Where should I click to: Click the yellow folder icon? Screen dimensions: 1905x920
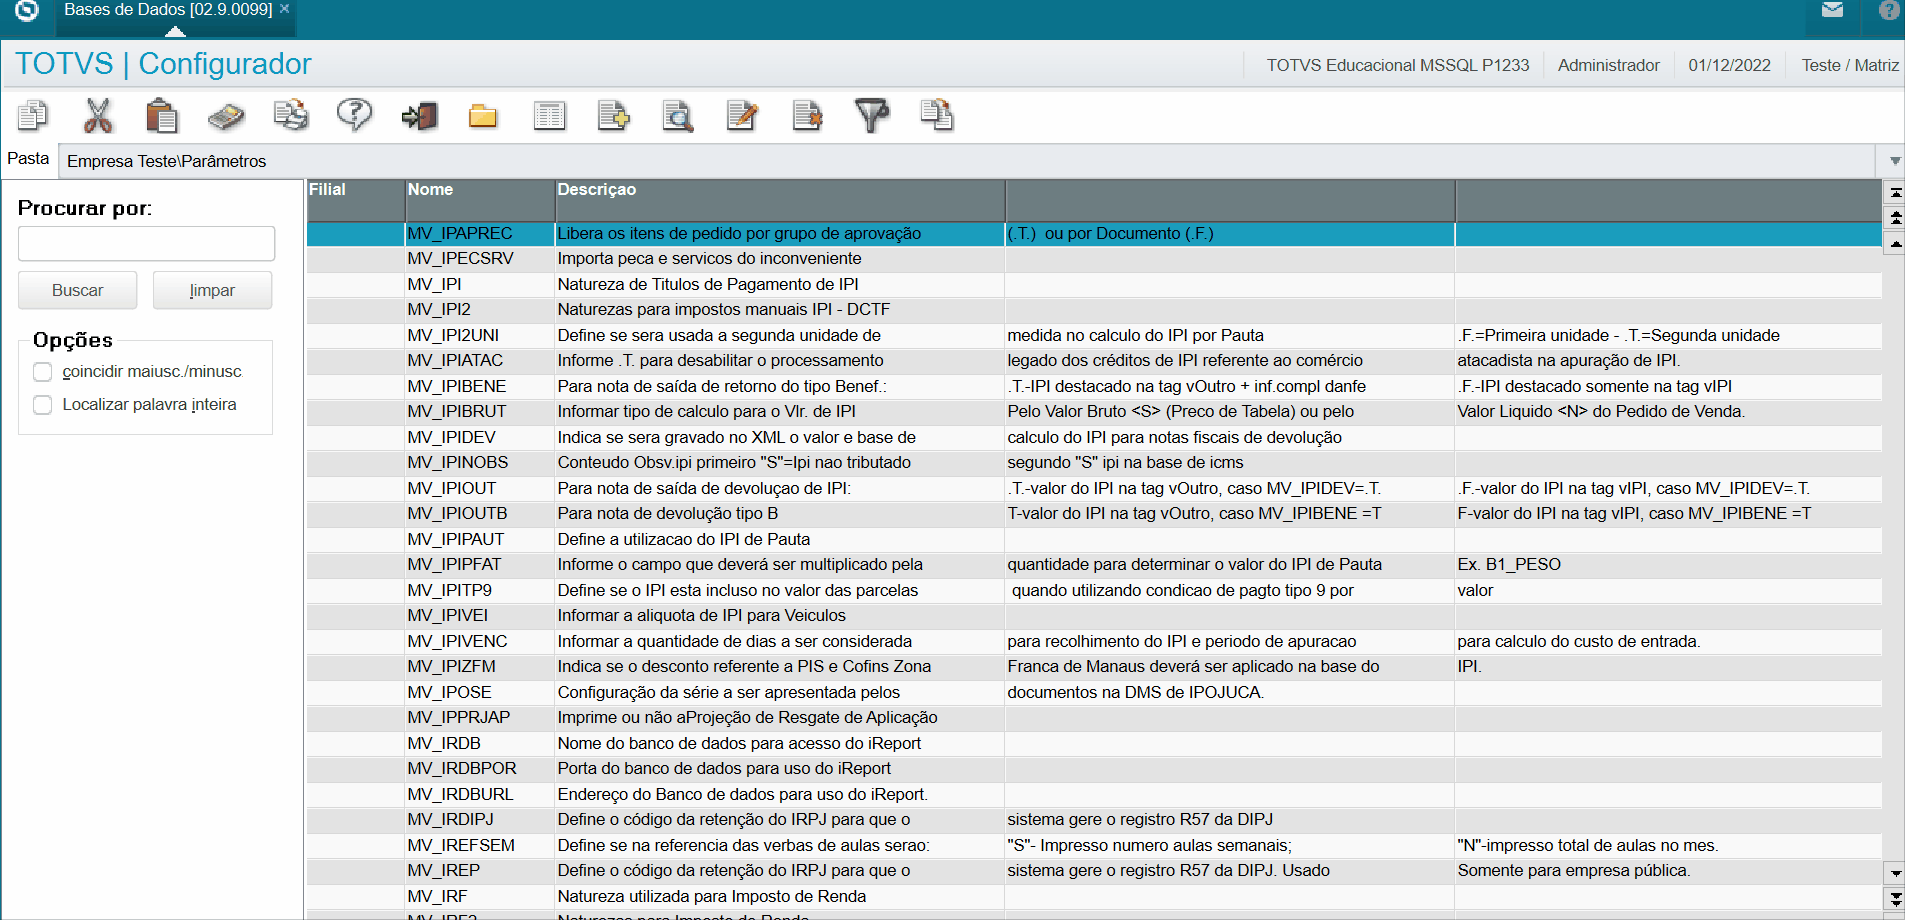tap(483, 116)
